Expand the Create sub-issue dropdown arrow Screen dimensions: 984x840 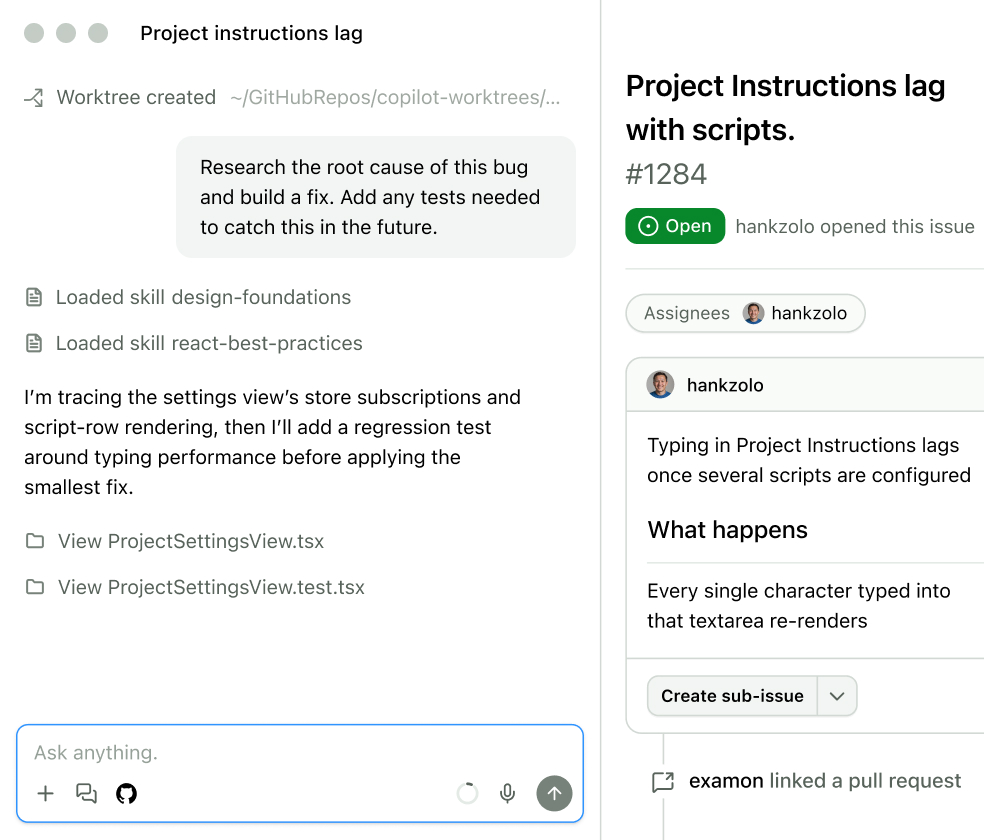(x=837, y=696)
